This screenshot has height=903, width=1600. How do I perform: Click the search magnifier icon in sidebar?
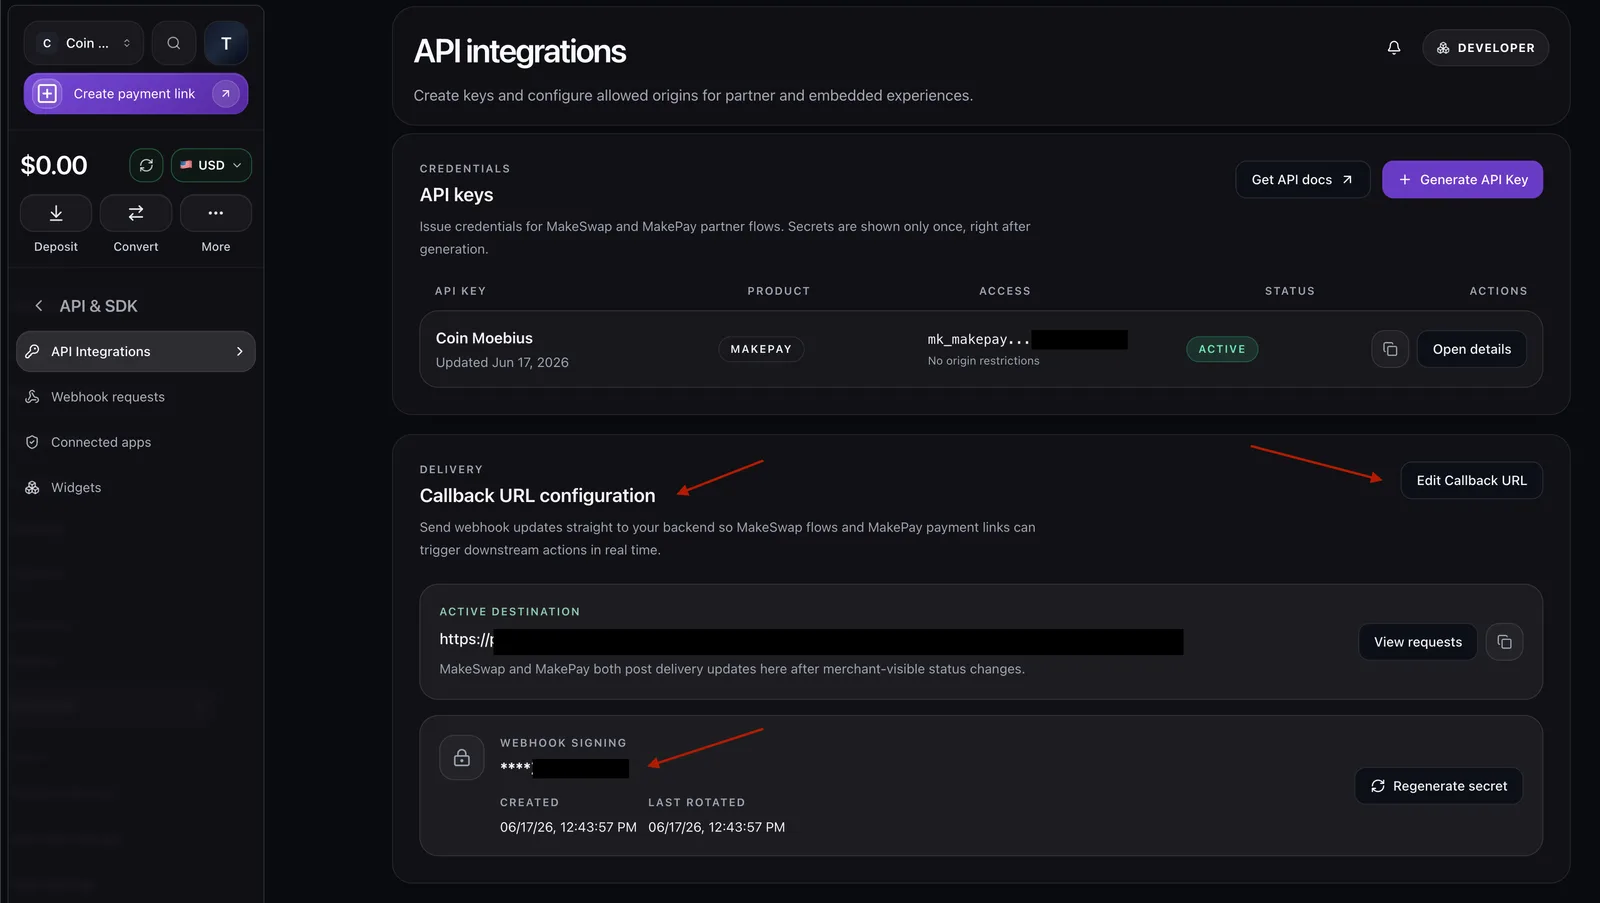click(x=174, y=43)
